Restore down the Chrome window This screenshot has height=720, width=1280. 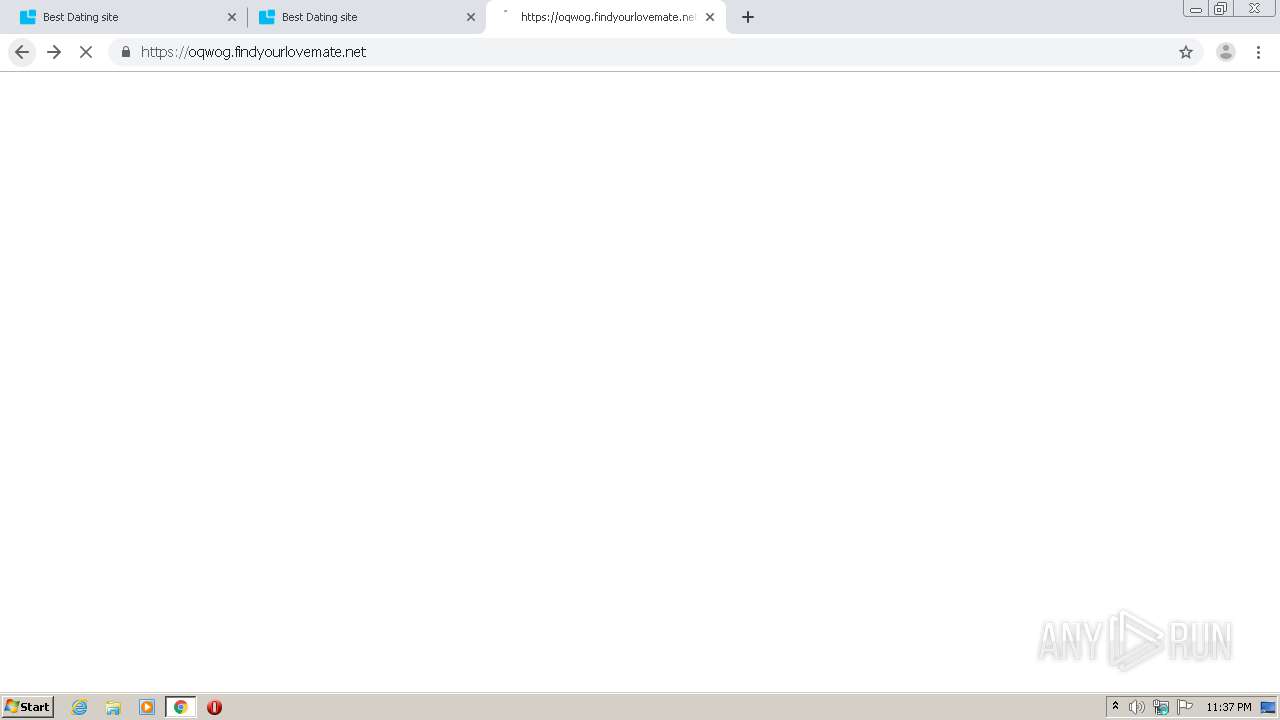[1220, 9]
